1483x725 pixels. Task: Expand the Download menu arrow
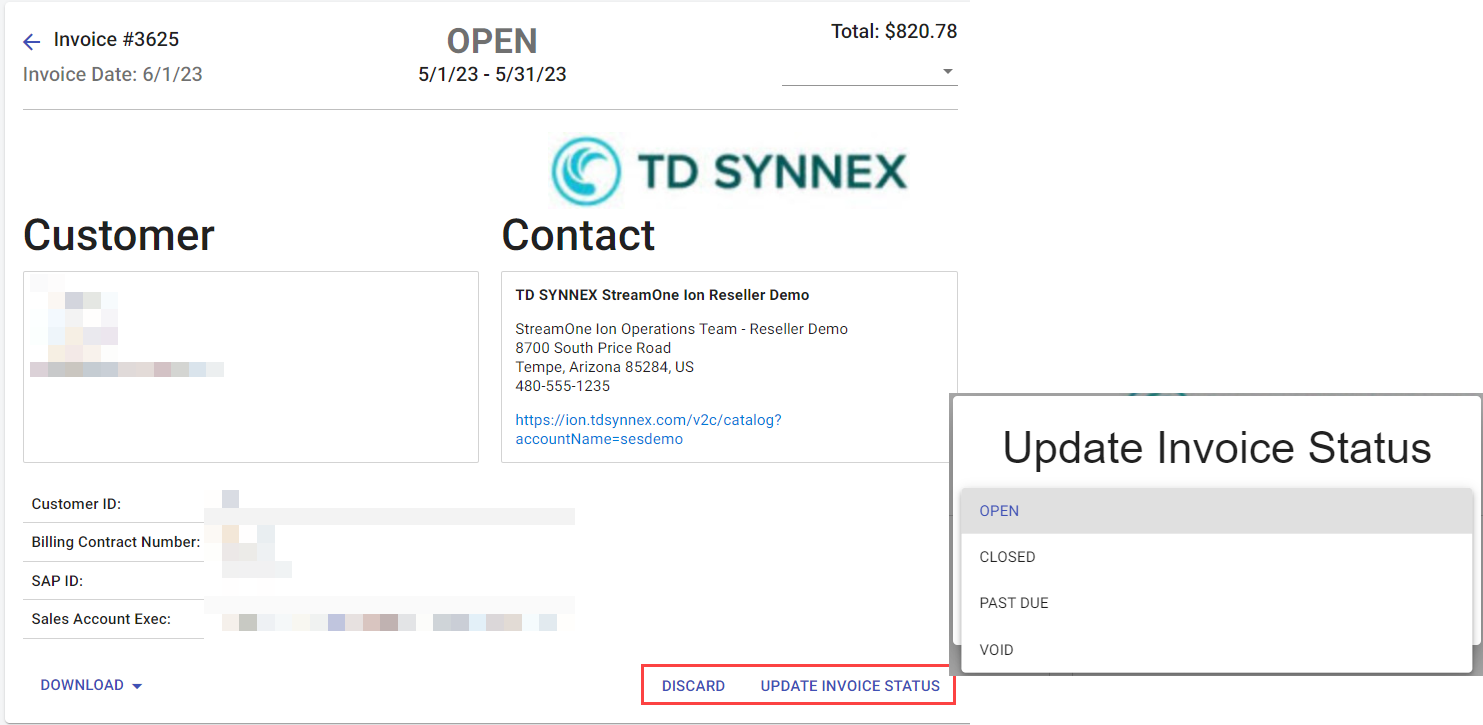(x=137, y=686)
